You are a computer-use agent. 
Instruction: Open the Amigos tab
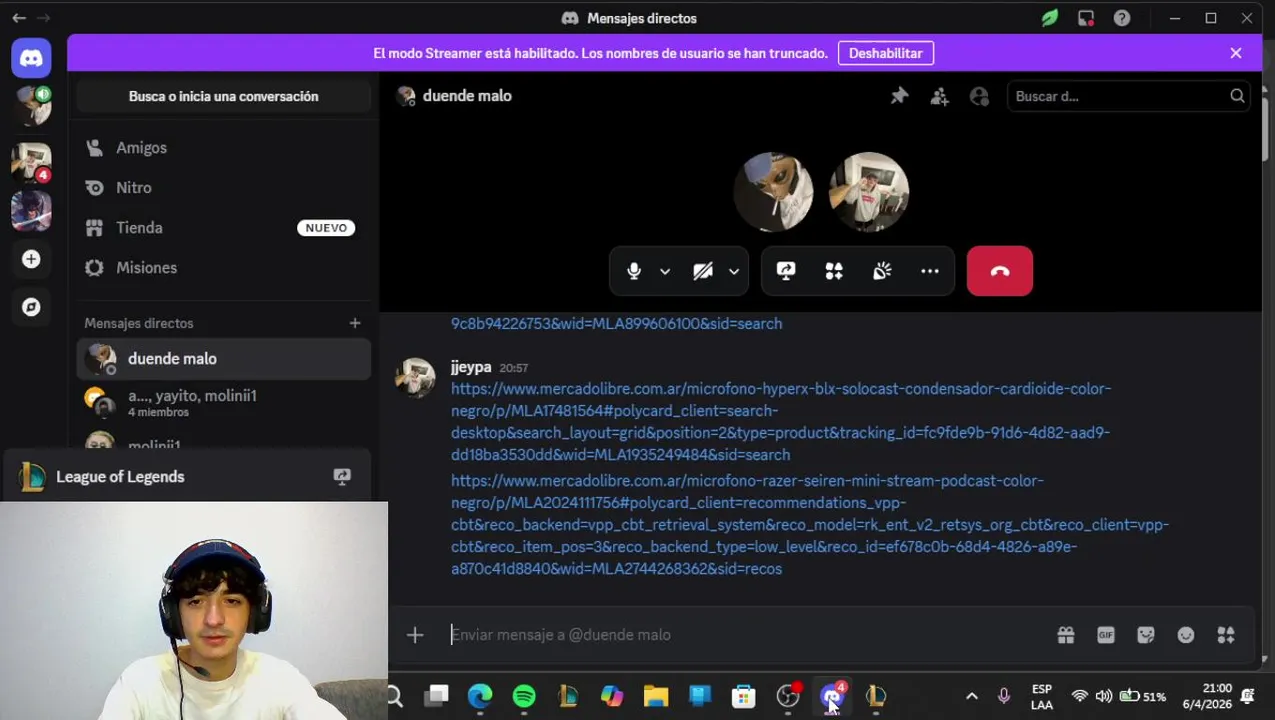[x=223, y=148]
